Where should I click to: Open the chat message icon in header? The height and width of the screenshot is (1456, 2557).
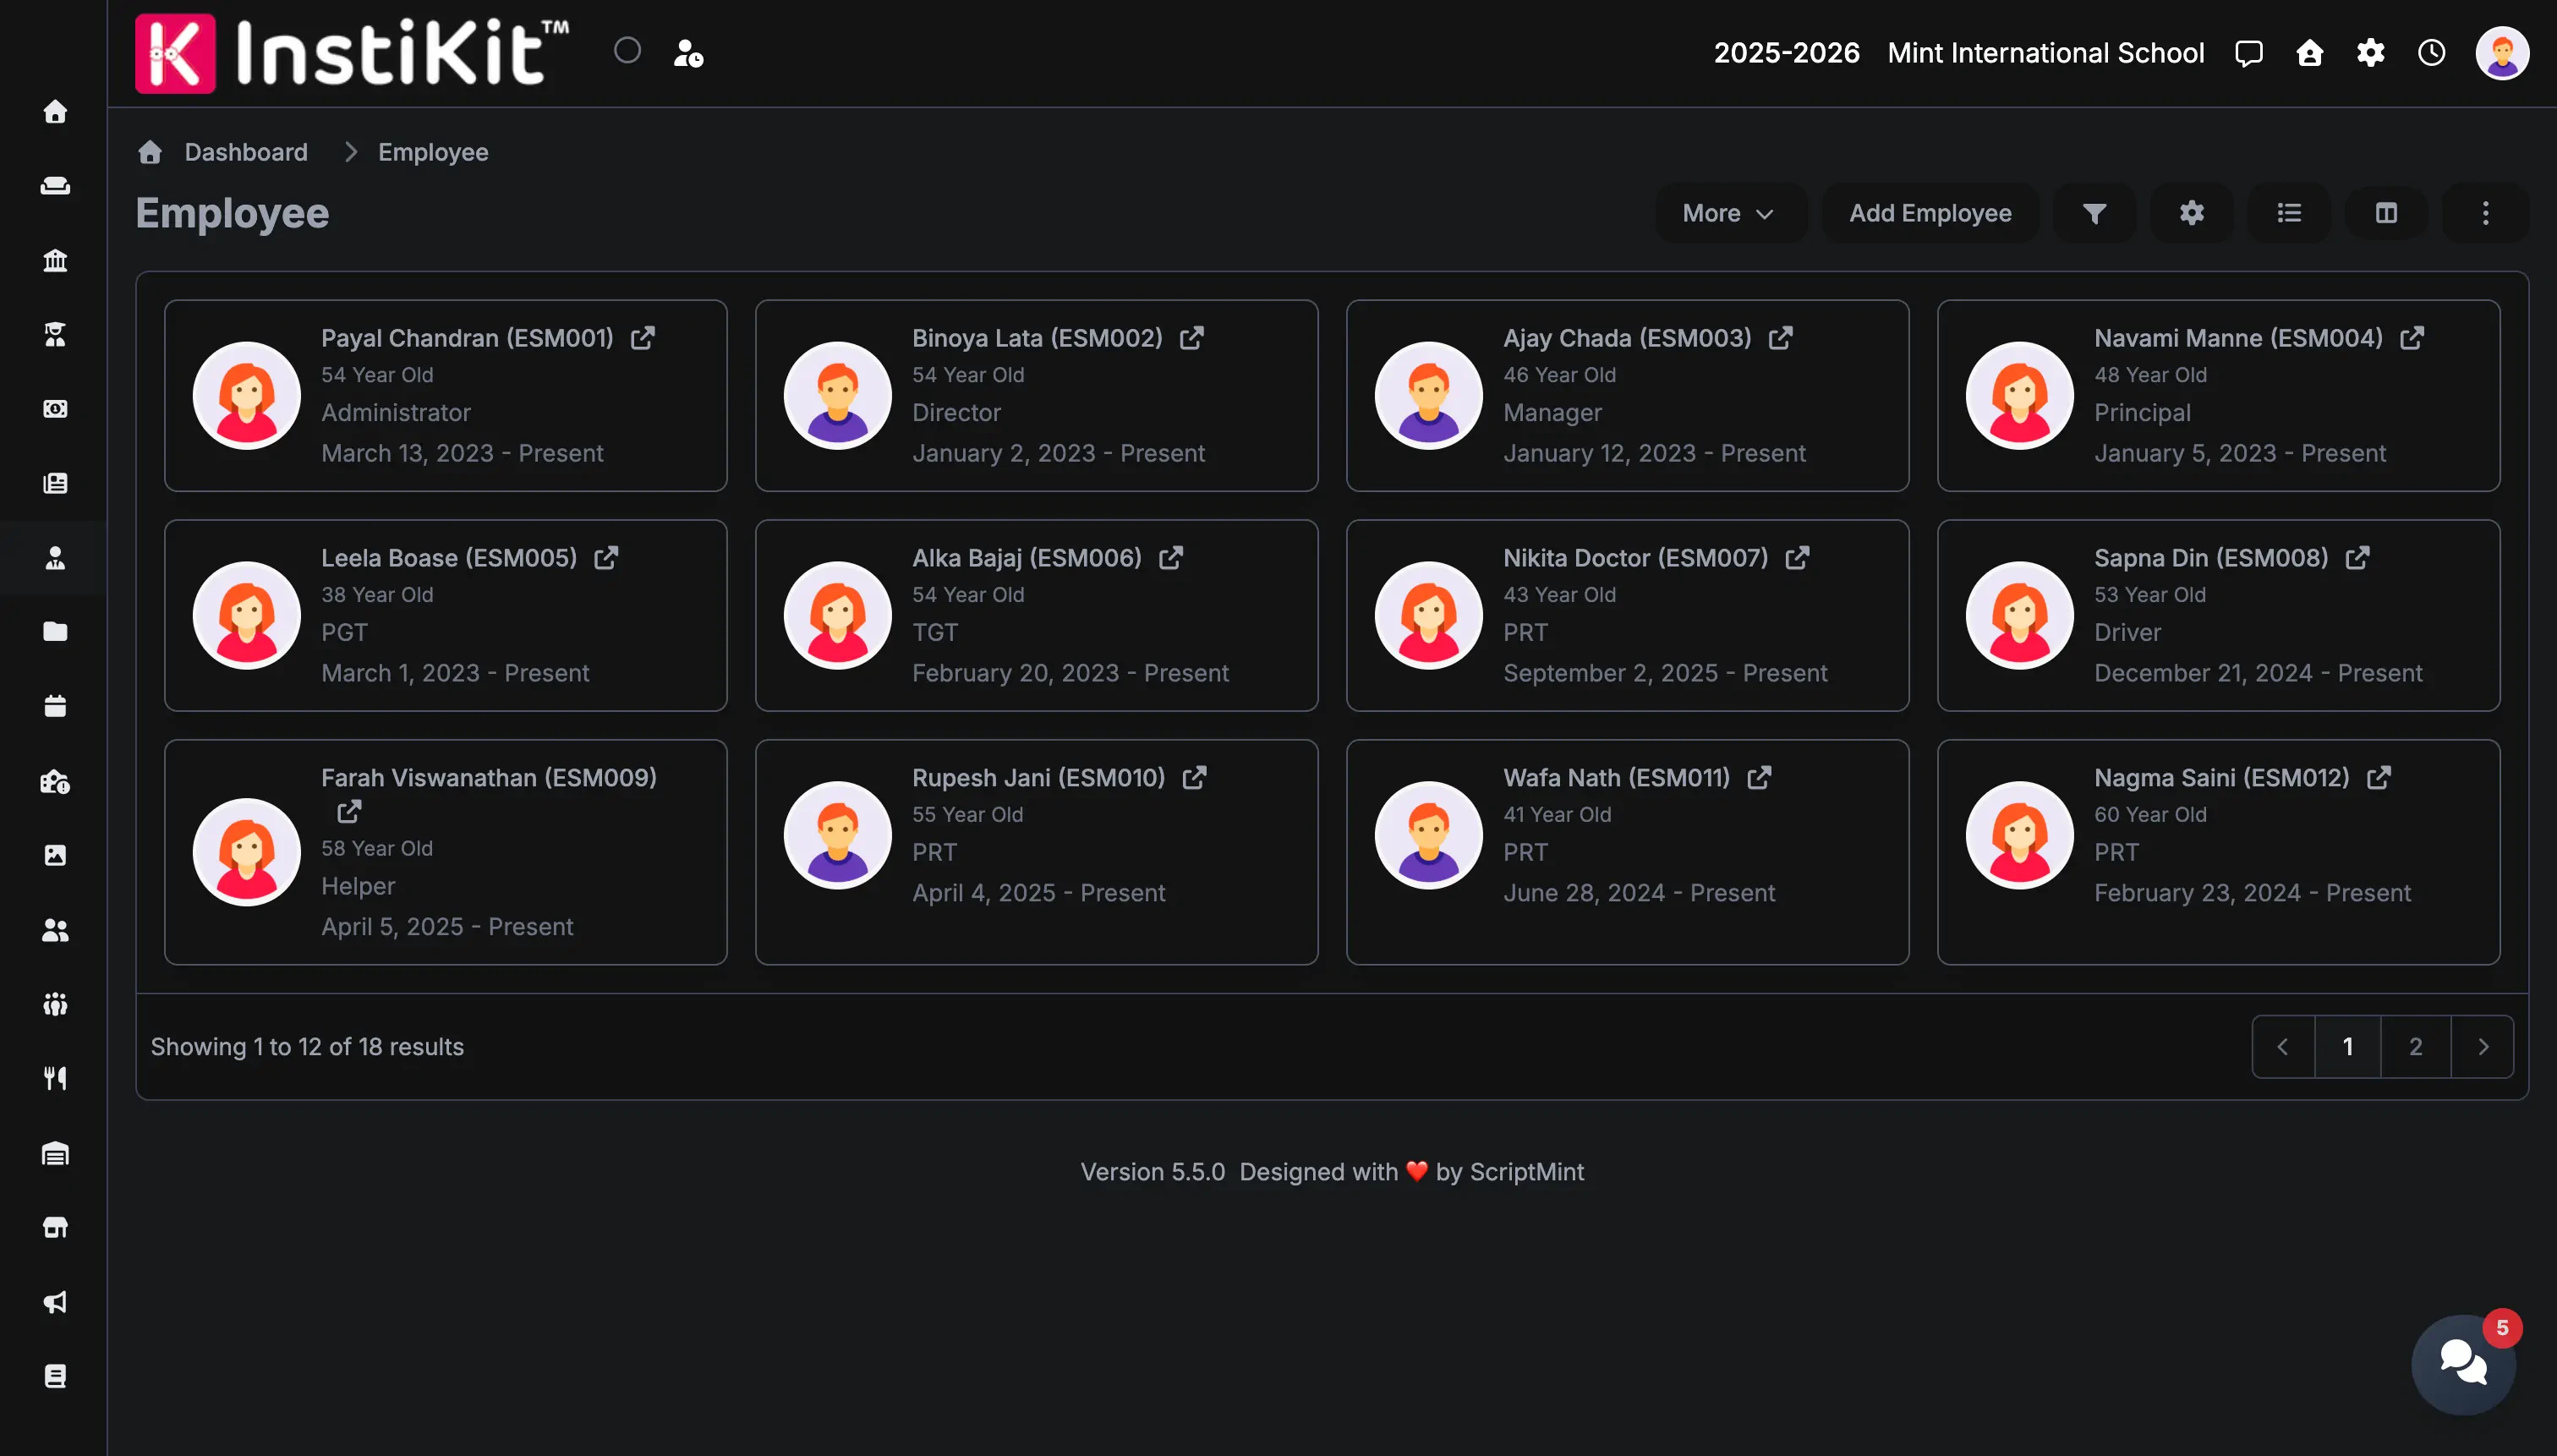[2249, 53]
